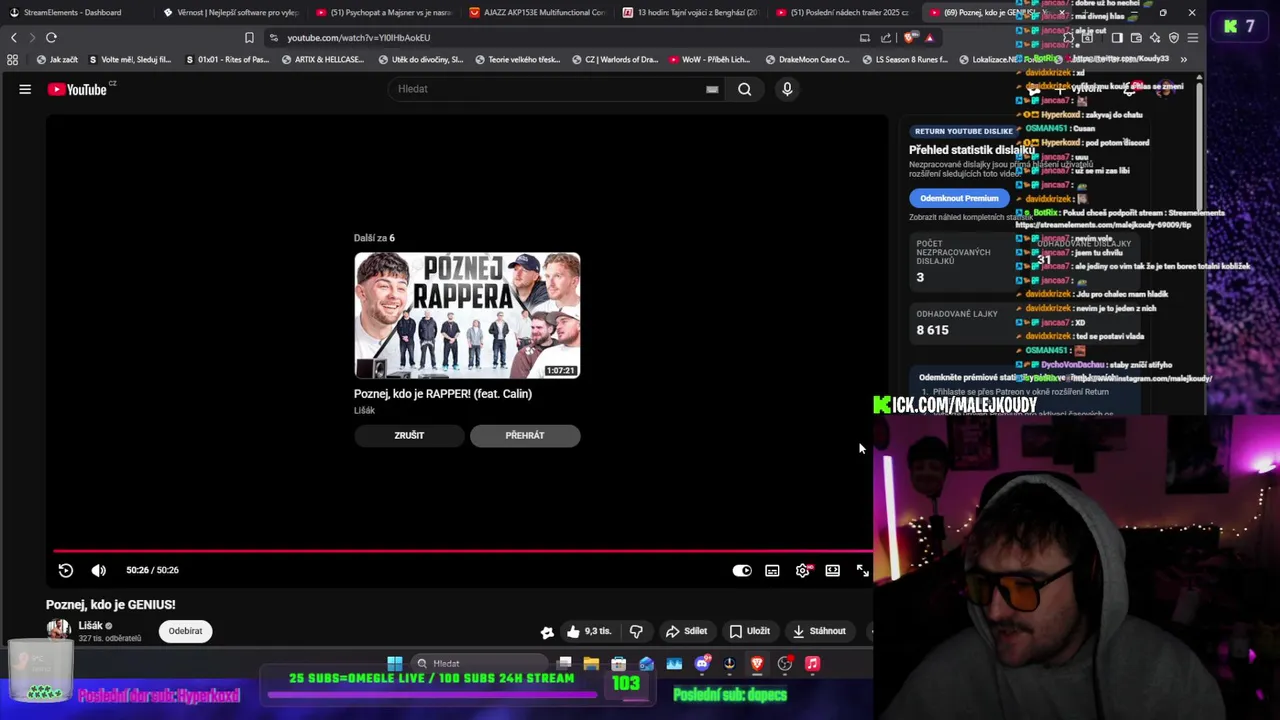The height and width of the screenshot is (720, 1280).
Task: Open the Windows Start button
Action: pyautogui.click(x=395, y=663)
